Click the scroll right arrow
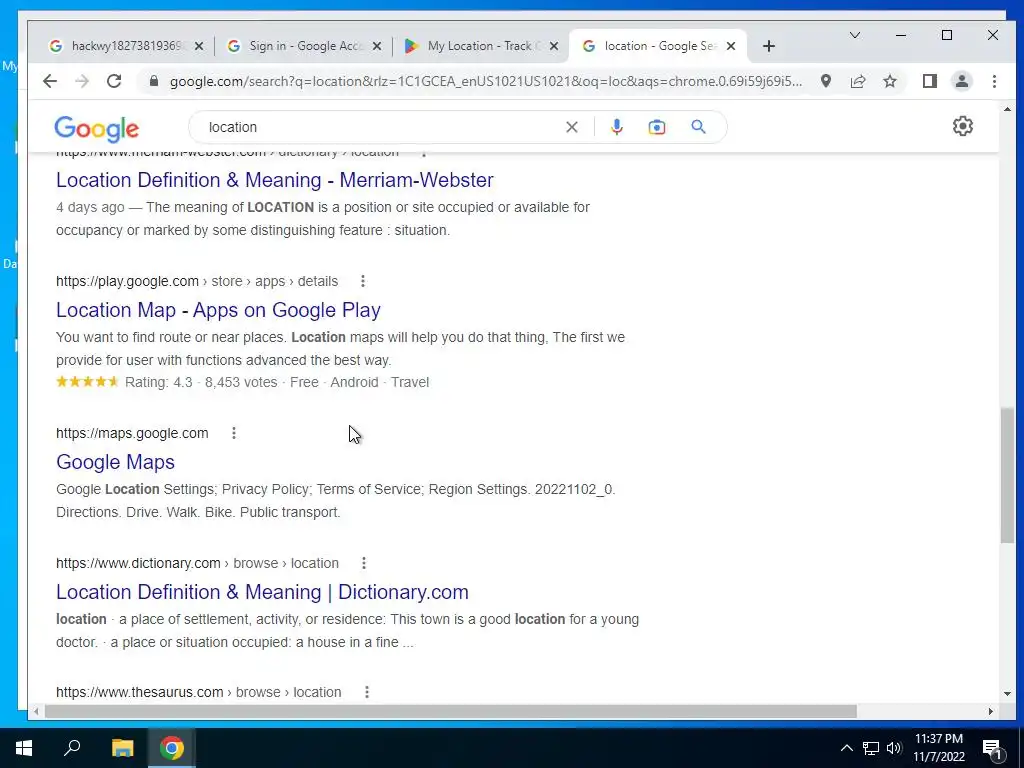Viewport: 1024px width, 768px height. (x=991, y=711)
